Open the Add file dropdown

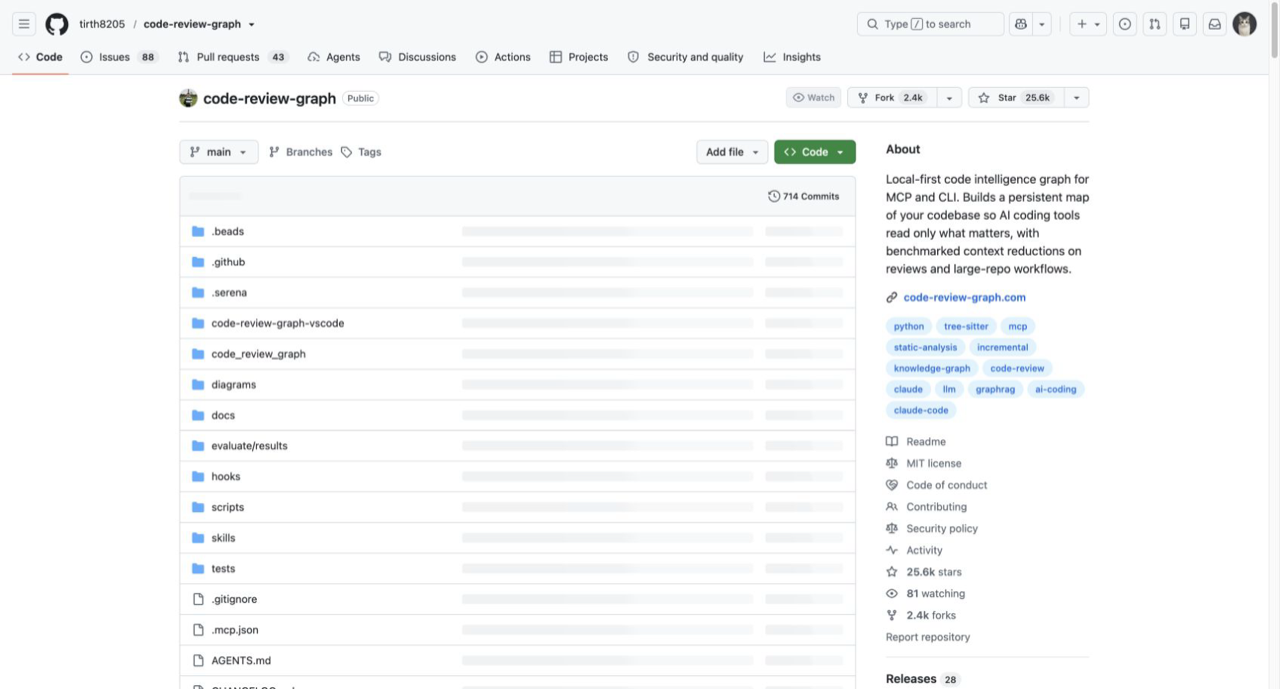pyautogui.click(x=732, y=152)
